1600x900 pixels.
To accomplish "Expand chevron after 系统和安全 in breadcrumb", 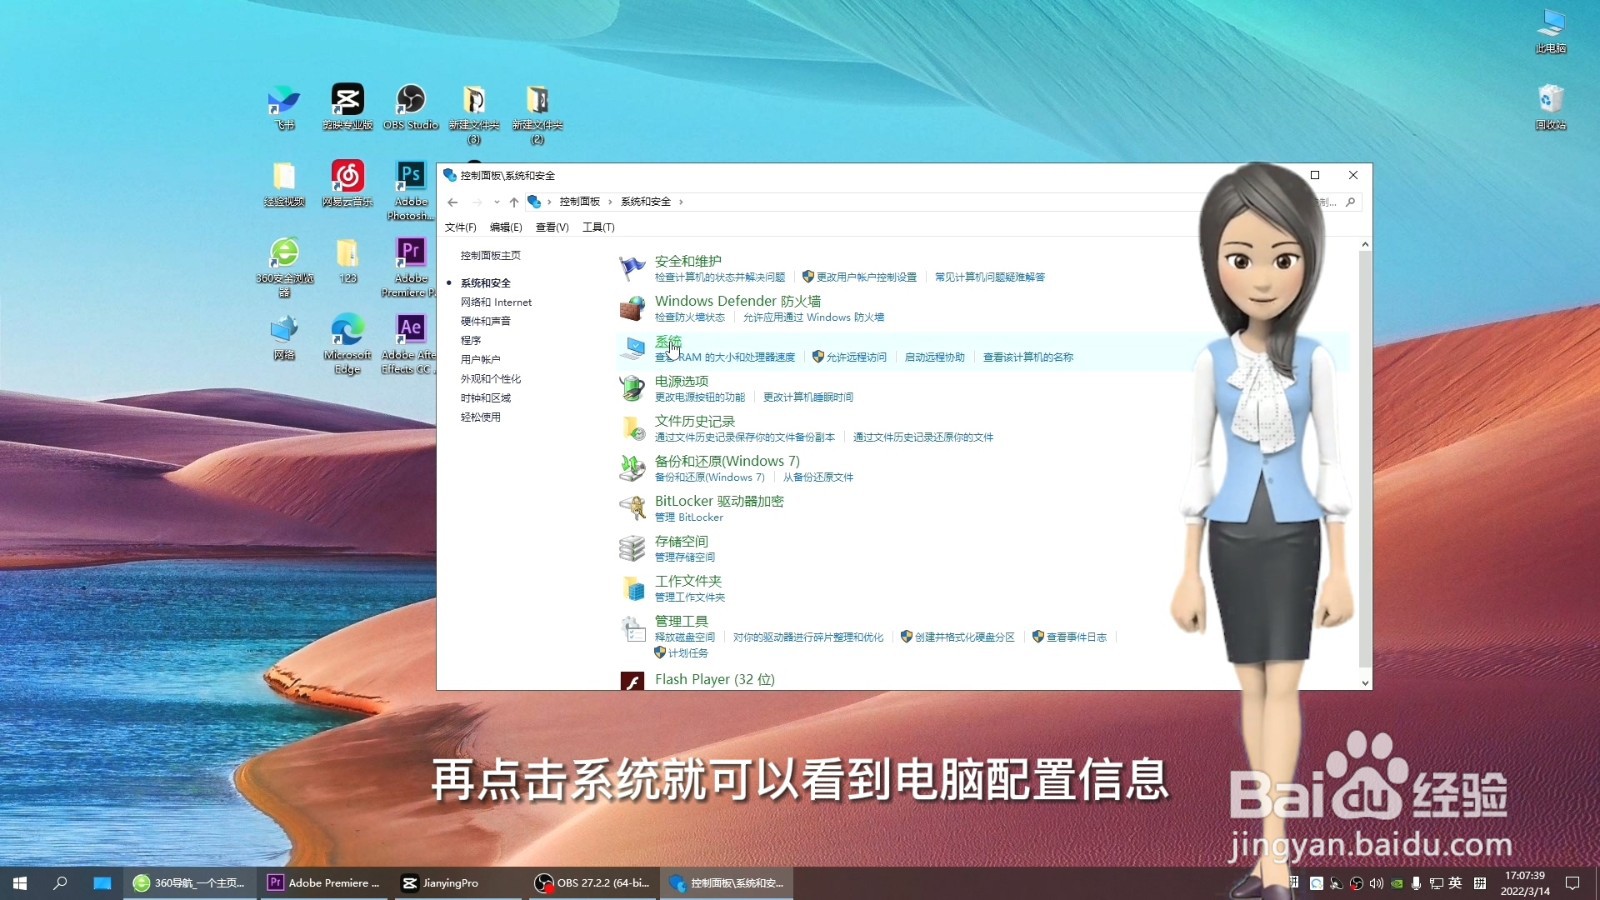I will [x=681, y=202].
